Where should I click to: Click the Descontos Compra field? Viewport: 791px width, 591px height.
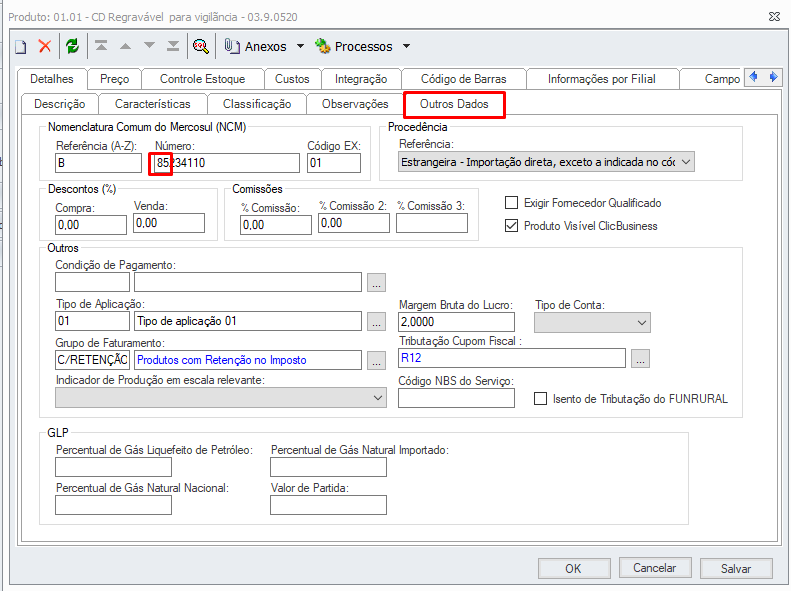pyautogui.click(x=91, y=225)
